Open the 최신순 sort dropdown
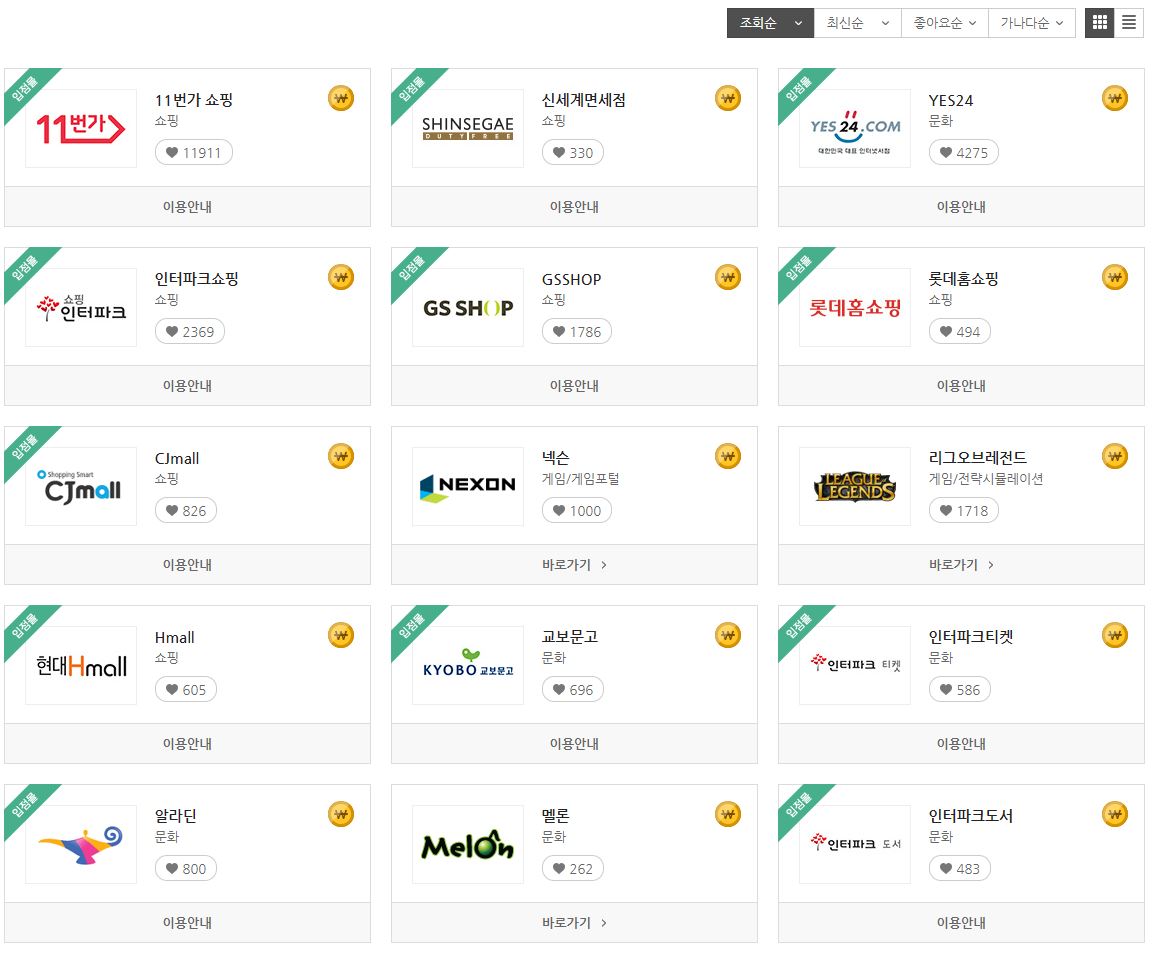This screenshot has width=1156, height=954. pyautogui.click(x=855, y=22)
